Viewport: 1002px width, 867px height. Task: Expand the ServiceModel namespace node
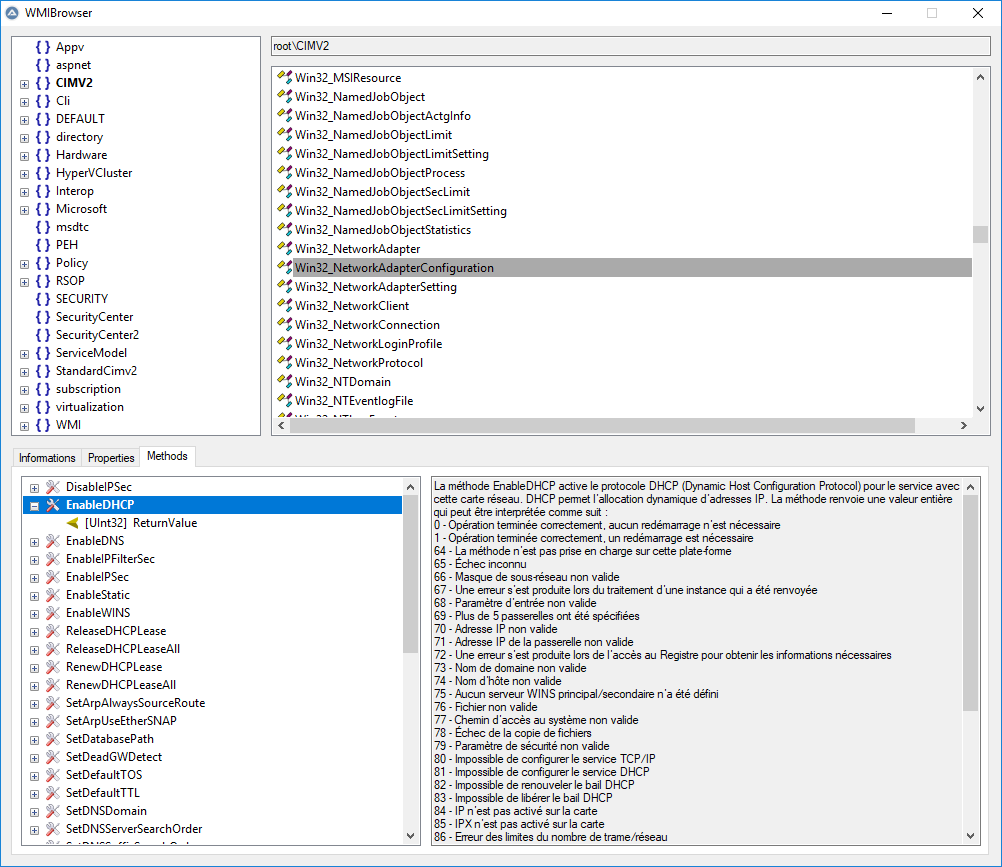pos(24,354)
